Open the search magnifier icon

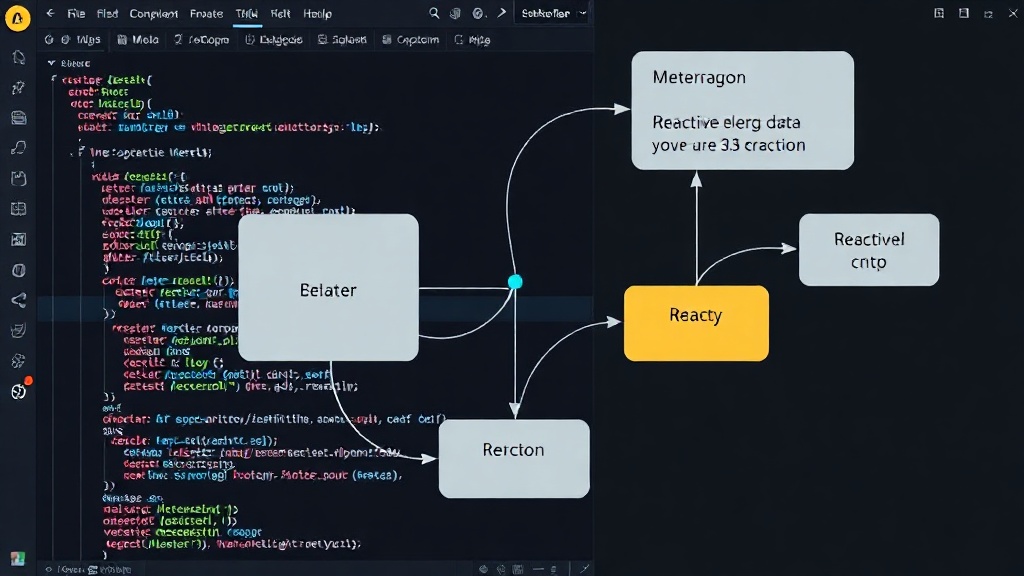click(x=434, y=13)
